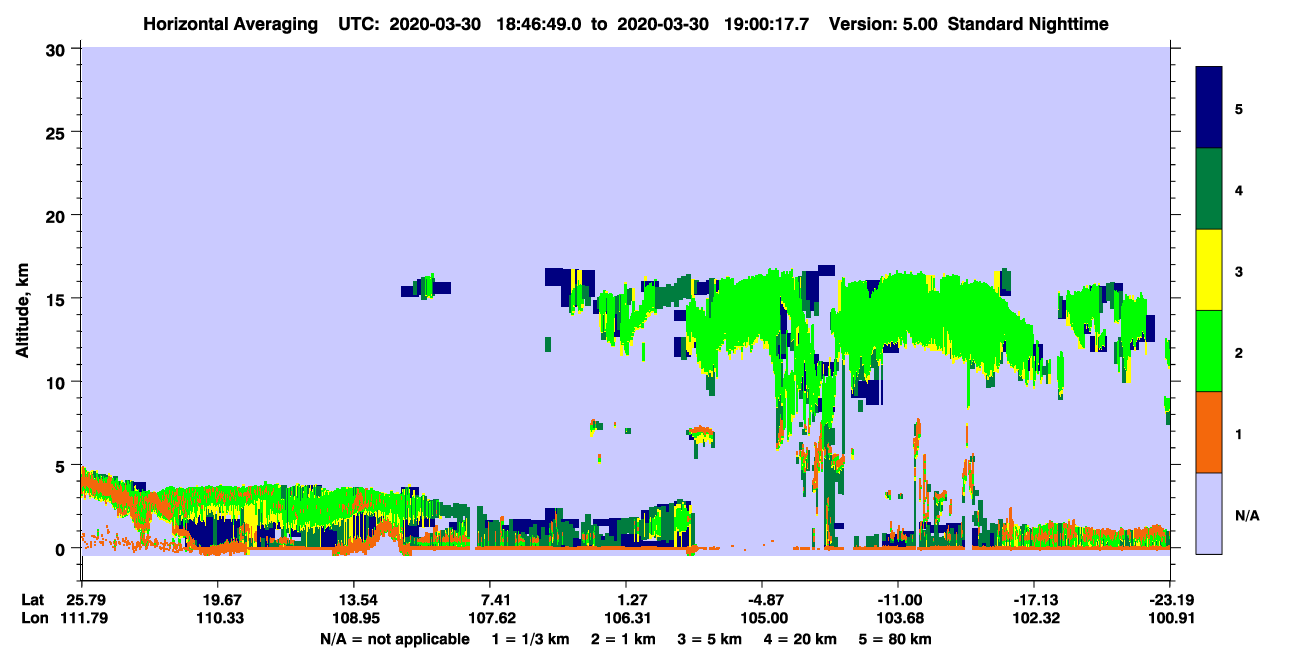The width and height of the screenshot is (1300, 667).
Task: Click the yellow level 3 colorbar segment
Action: click(1209, 270)
